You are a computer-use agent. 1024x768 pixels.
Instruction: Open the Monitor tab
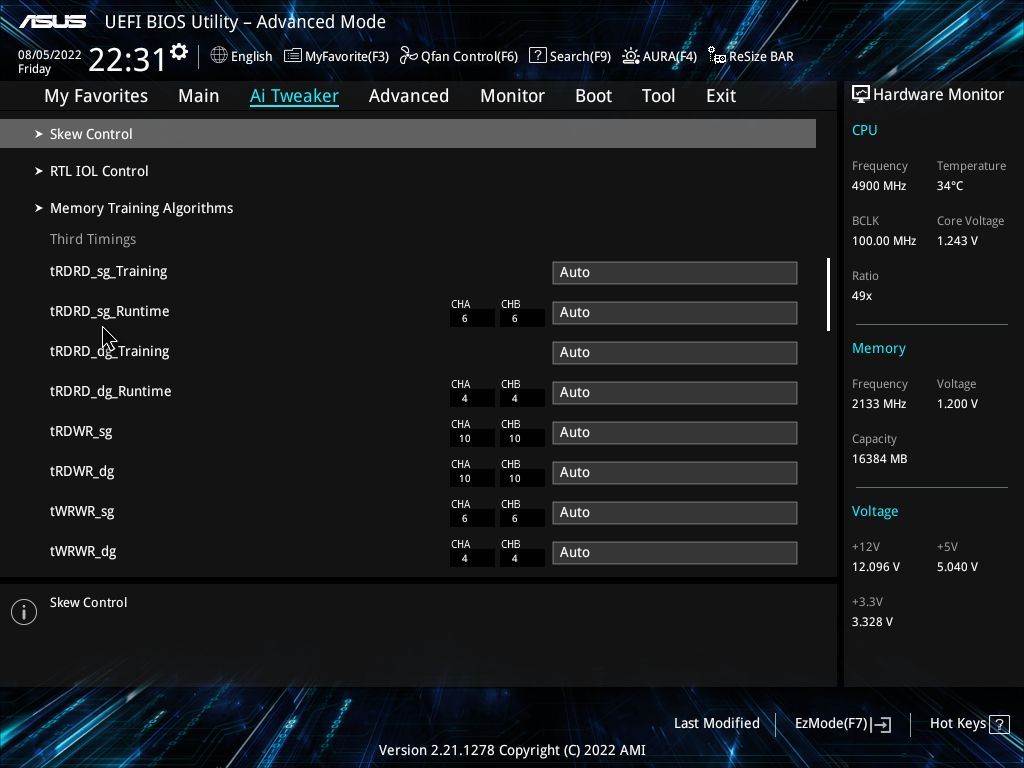[513, 96]
